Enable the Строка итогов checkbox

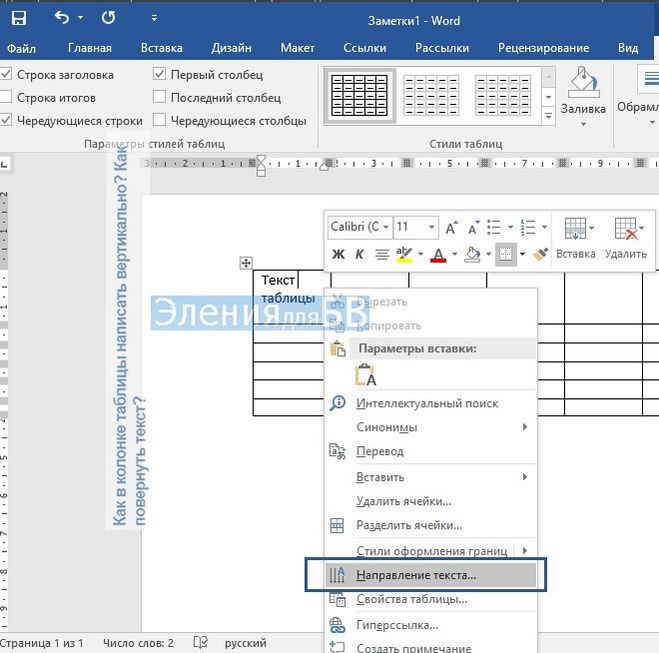pyautogui.click(x=7, y=98)
